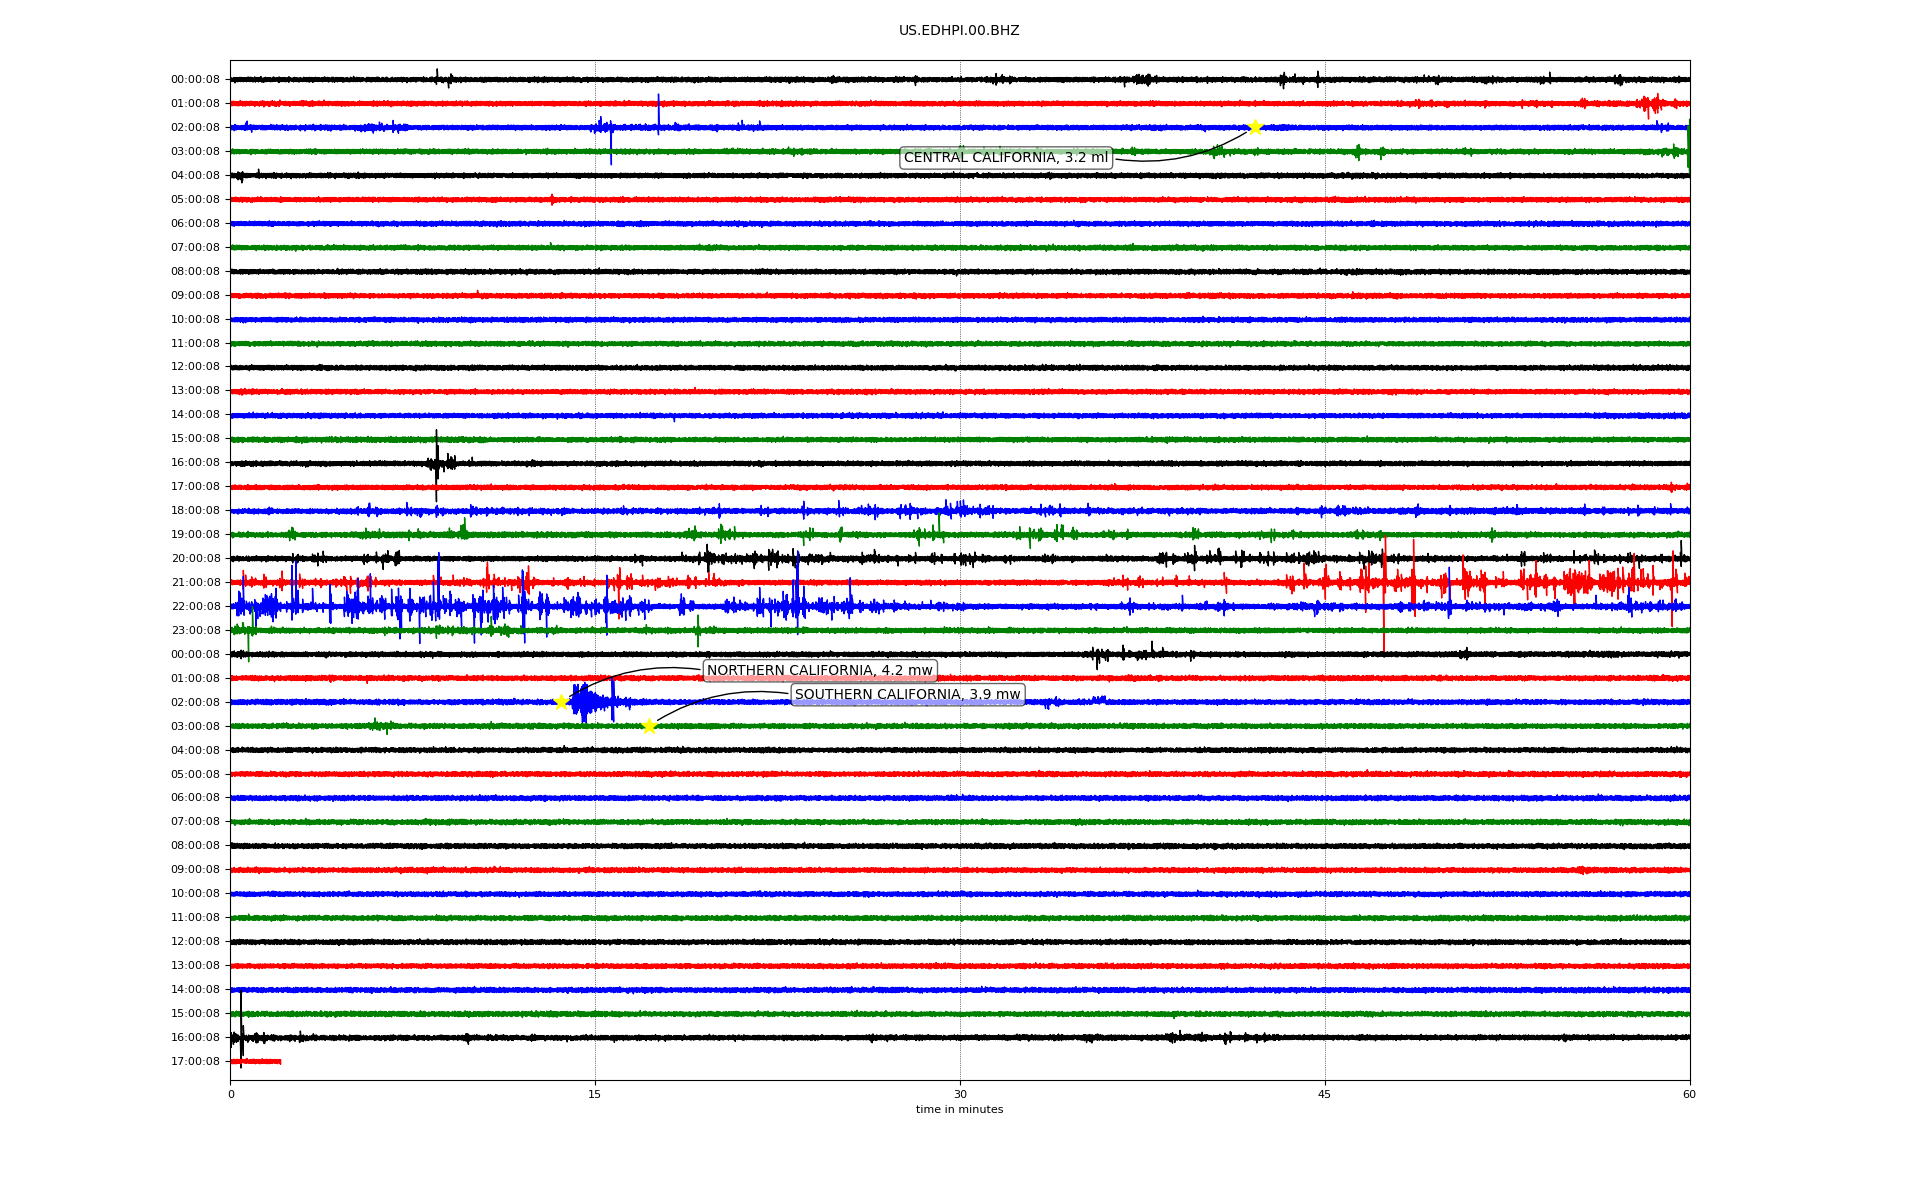Click the yellow star on Central California event

coord(1255,127)
